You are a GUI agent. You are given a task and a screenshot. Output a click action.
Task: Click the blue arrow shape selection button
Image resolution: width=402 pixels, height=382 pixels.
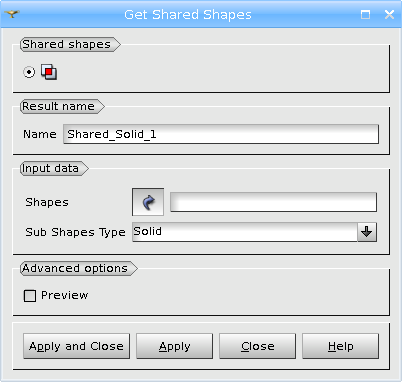tap(148, 202)
